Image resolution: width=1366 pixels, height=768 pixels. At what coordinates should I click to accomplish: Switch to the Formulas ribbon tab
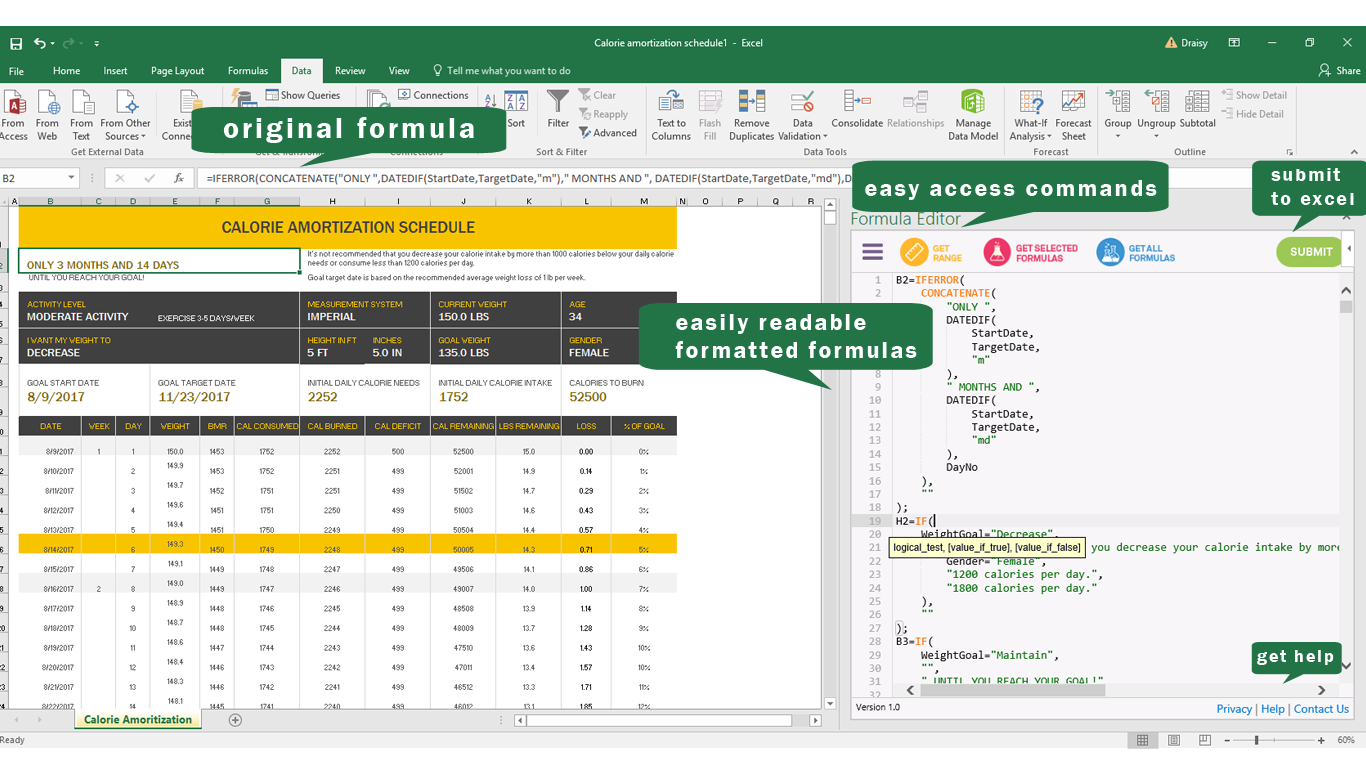point(248,70)
